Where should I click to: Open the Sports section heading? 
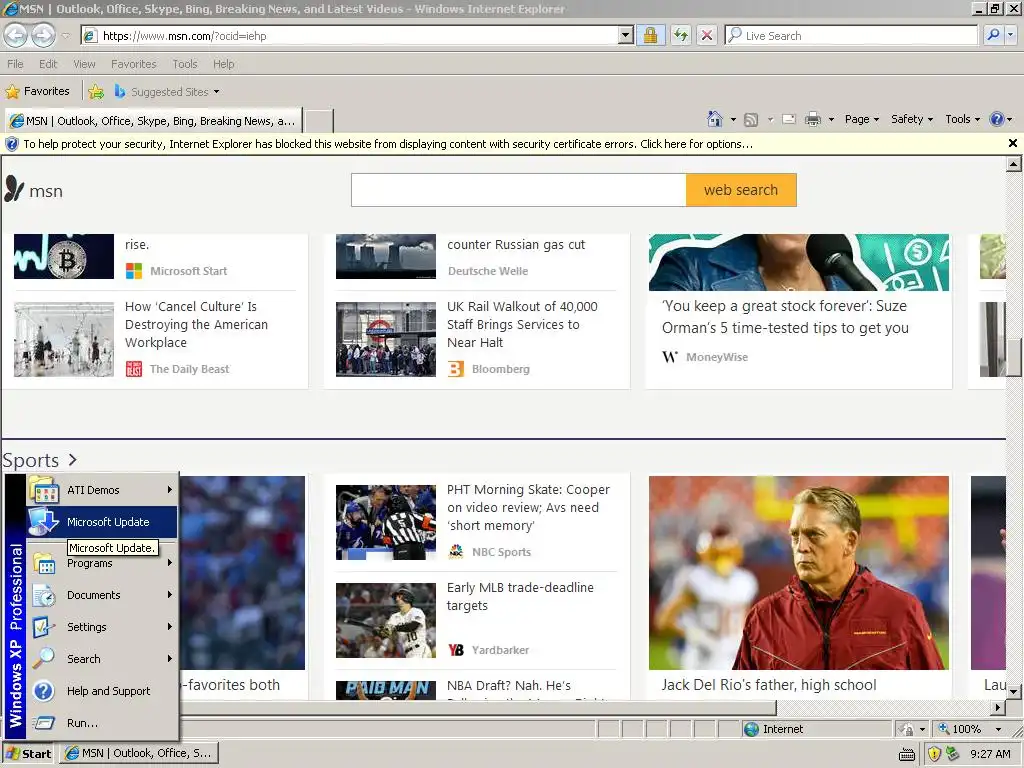39,460
